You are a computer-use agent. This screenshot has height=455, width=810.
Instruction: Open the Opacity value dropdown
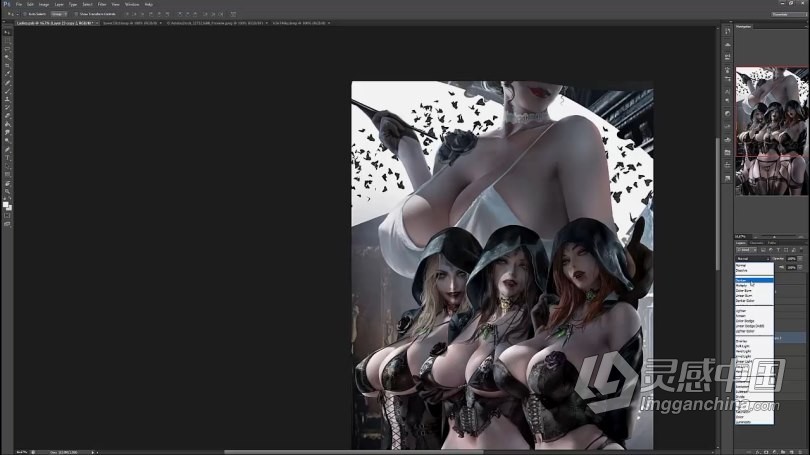click(x=800, y=259)
